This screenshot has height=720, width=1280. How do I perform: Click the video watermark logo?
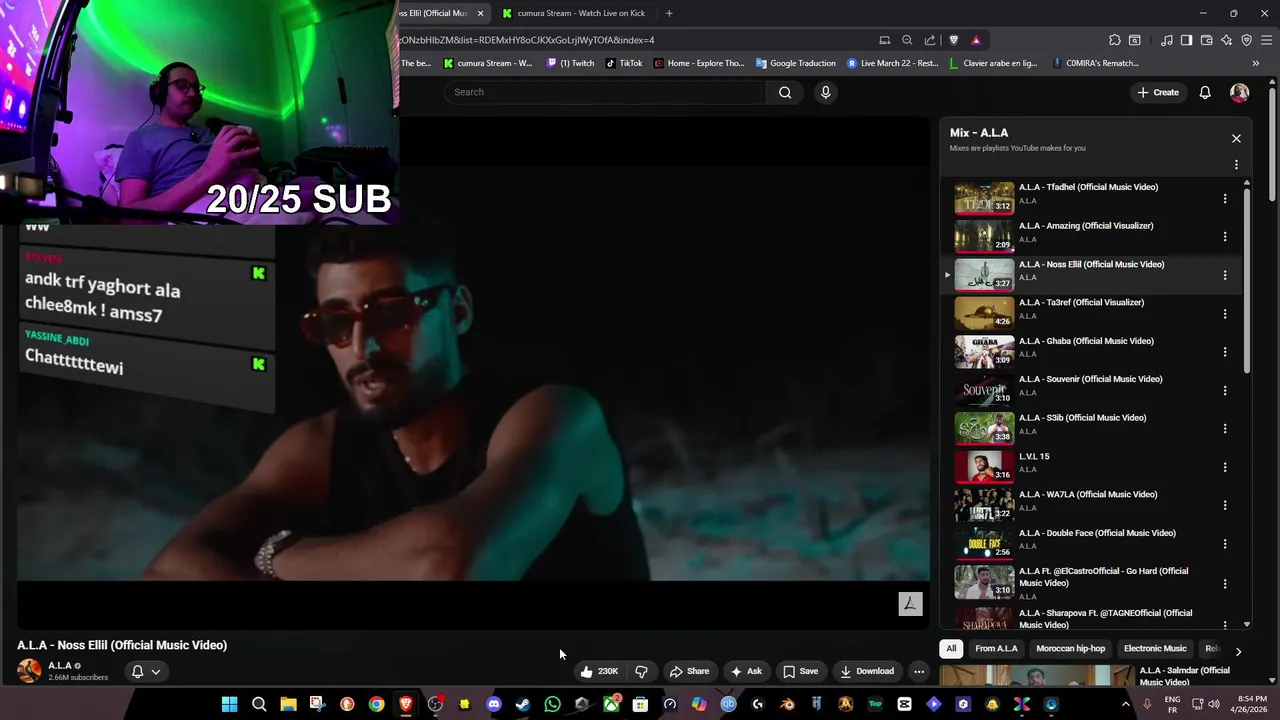[x=910, y=603]
